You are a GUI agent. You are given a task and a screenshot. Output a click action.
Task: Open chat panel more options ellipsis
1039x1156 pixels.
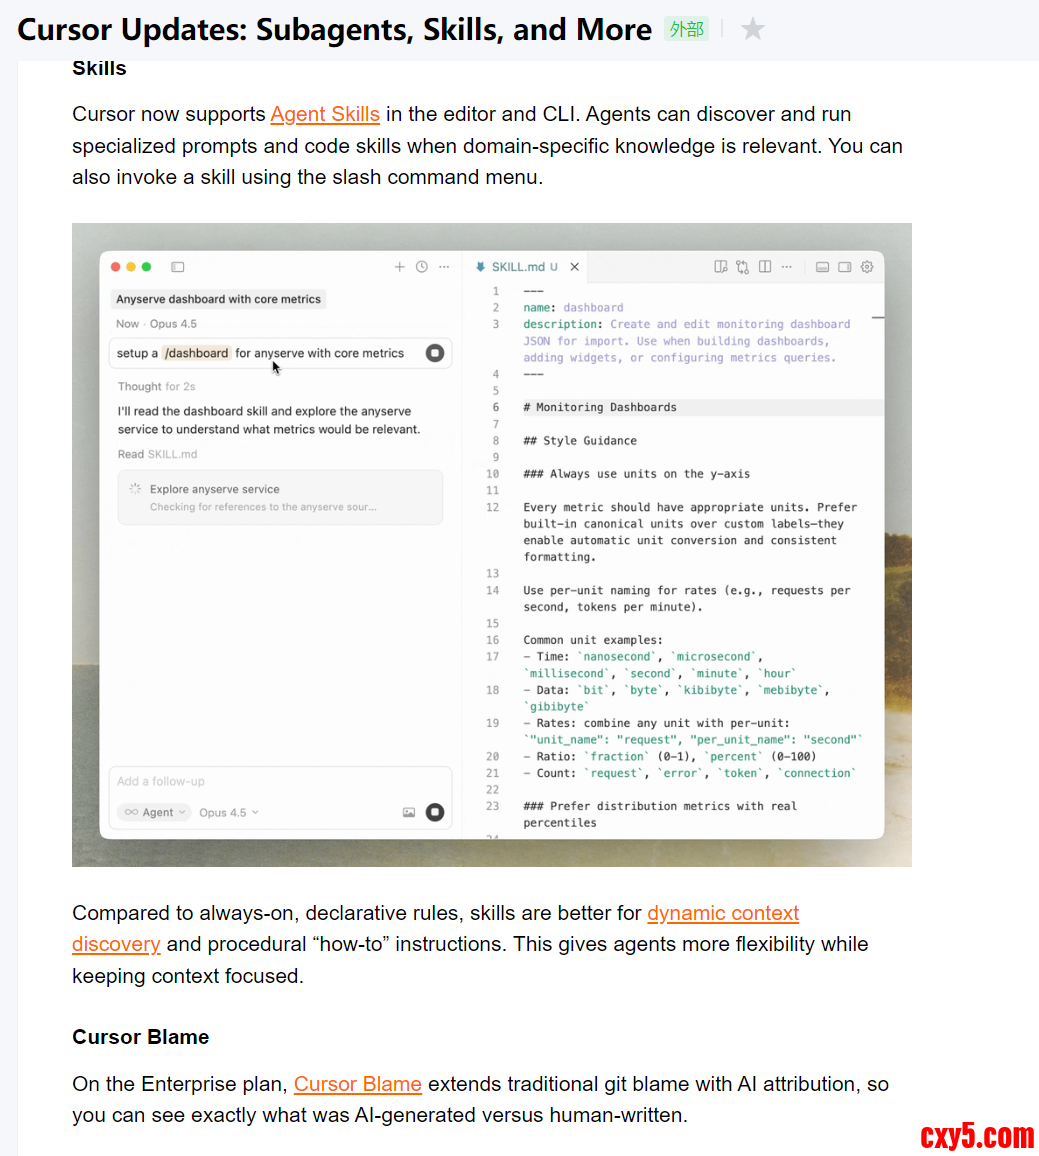click(x=444, y=267)
